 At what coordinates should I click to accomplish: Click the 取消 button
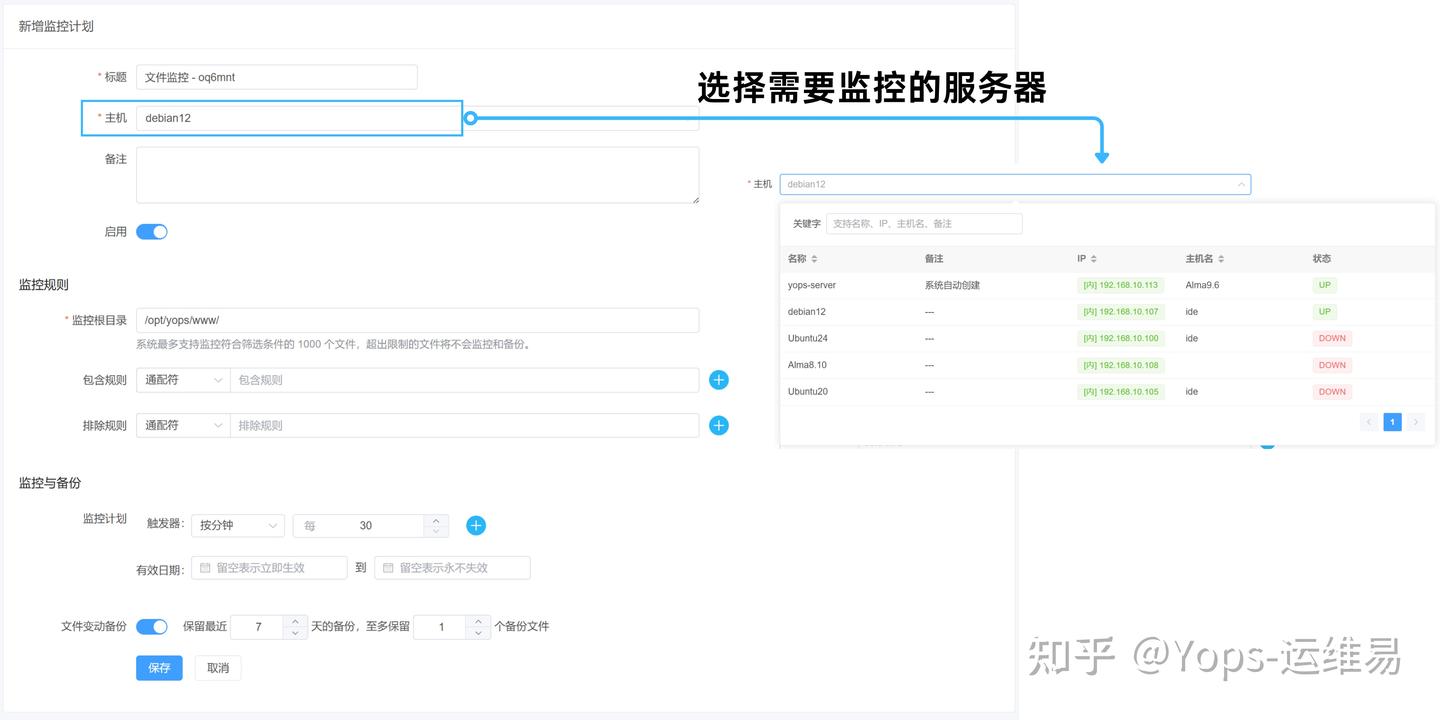click(x=218, y=667)
